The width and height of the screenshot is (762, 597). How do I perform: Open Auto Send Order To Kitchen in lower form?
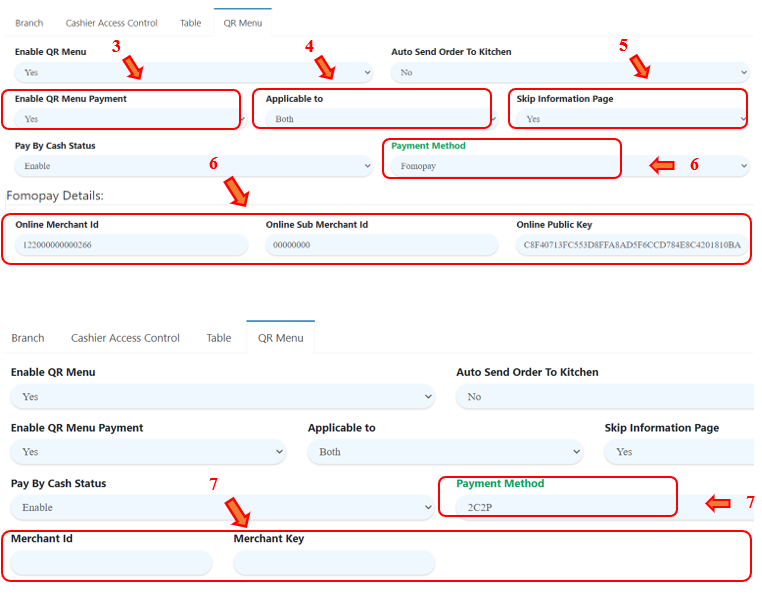(x=604, y=397)
